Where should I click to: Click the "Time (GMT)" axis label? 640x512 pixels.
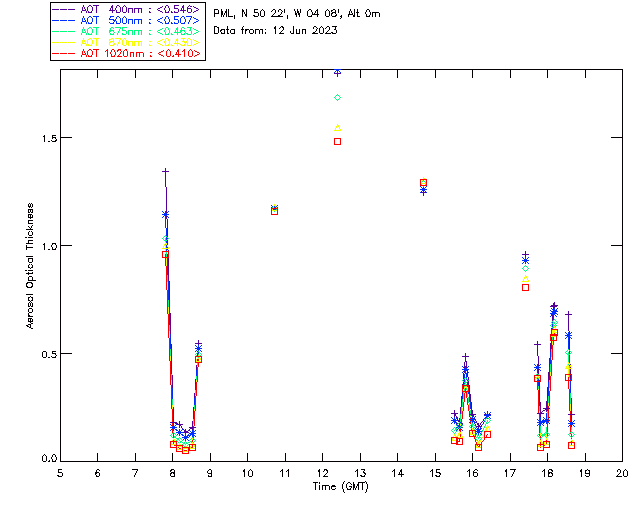pyautogui.click(x=342, y=486)
